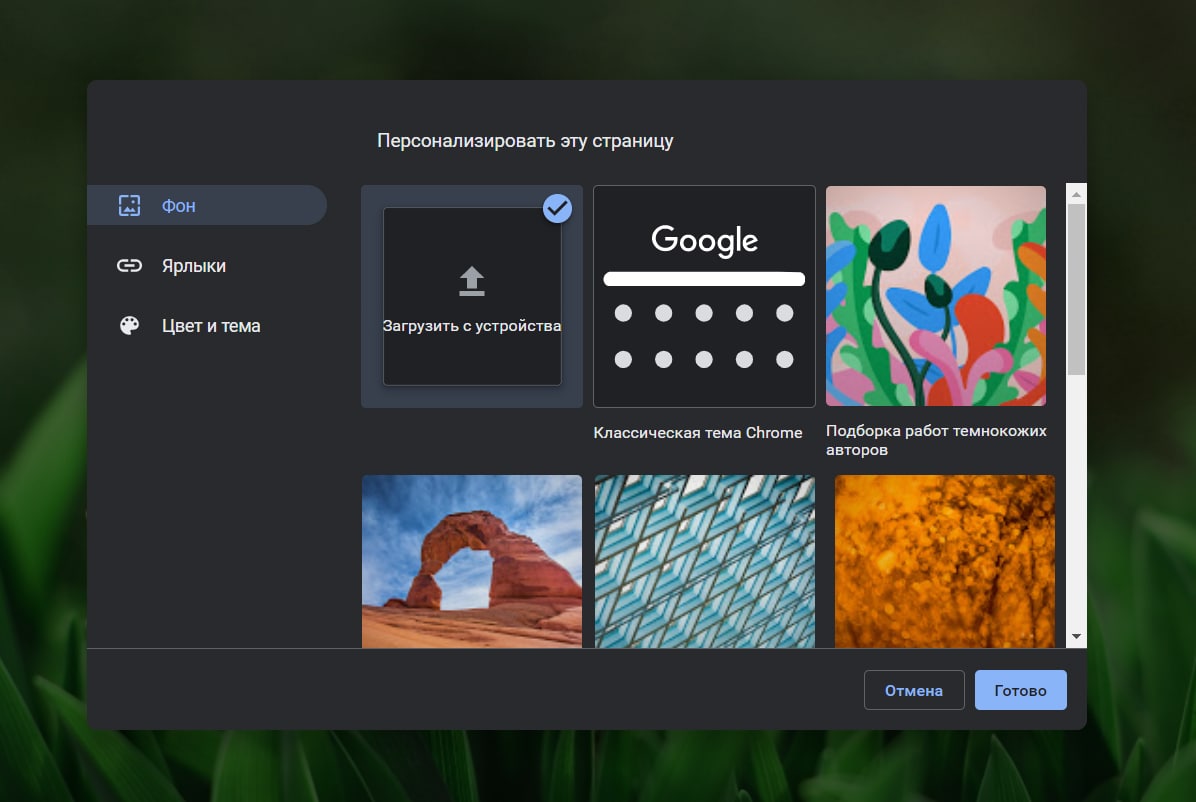Select the colorful floral artwork thumbnail
The image size is (1196, 802).
[x=936, y=296]
